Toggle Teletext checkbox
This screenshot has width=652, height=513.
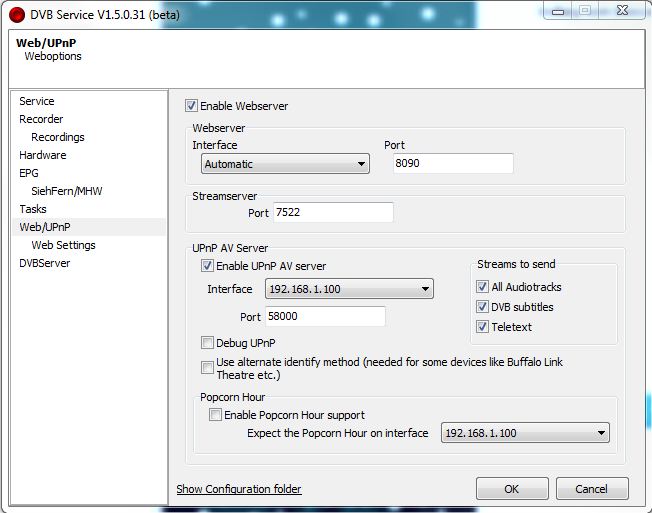(482, 327)
